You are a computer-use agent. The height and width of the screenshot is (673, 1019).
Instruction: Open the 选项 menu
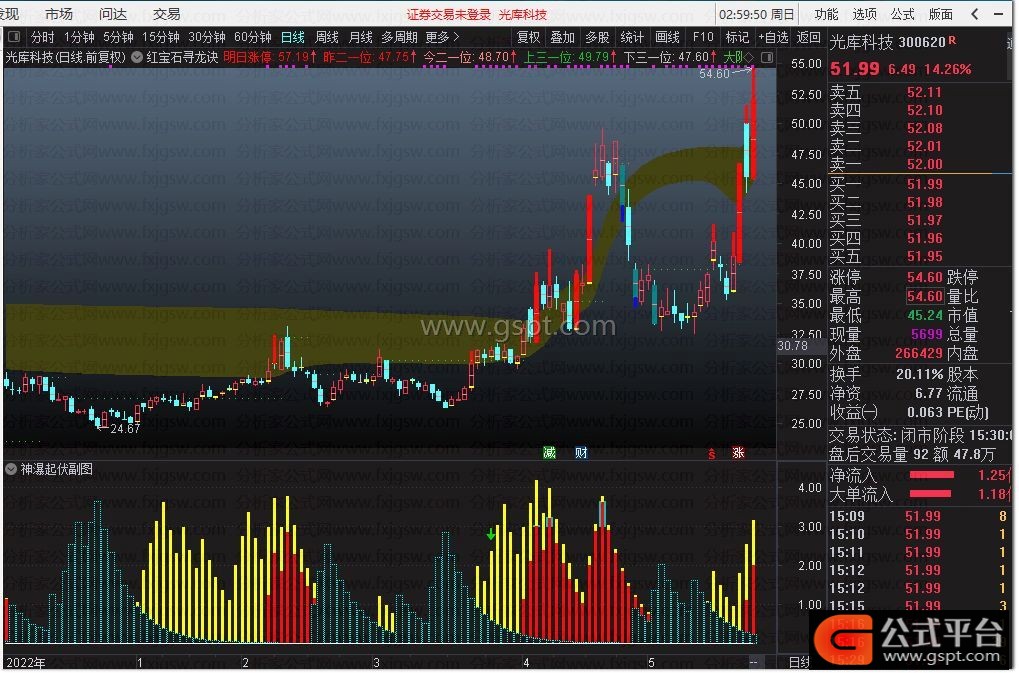pos(864,14)
